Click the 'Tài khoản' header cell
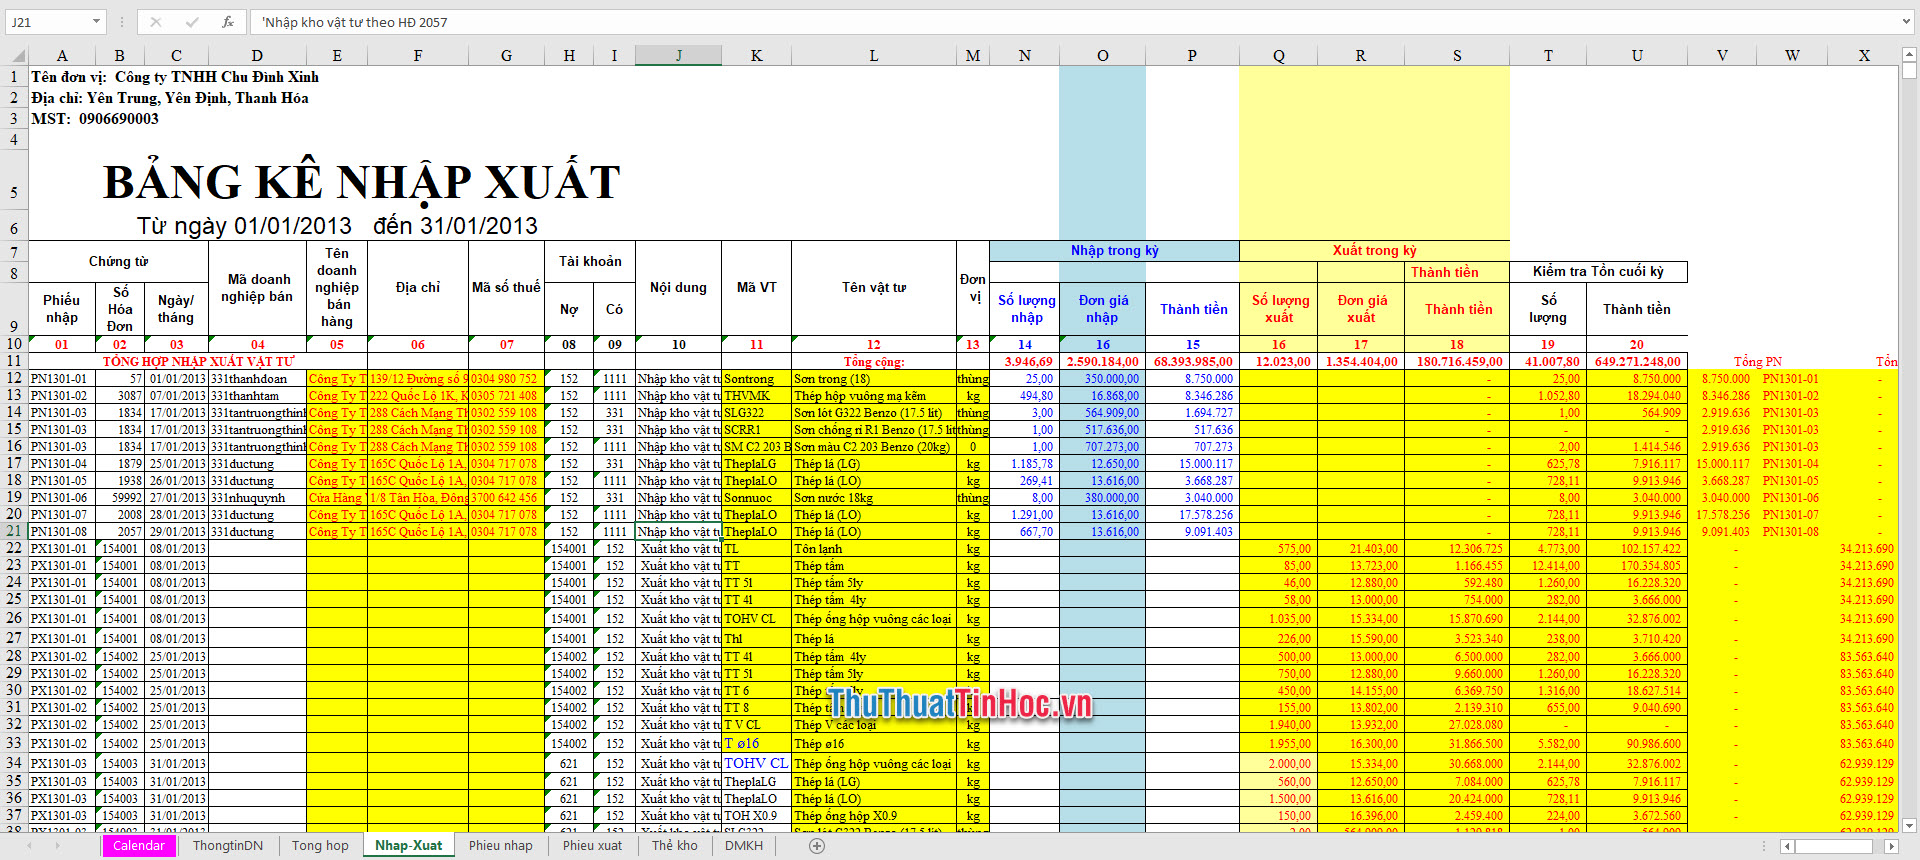This screenshot has height=860, width=1920. (x=590, y=262)
